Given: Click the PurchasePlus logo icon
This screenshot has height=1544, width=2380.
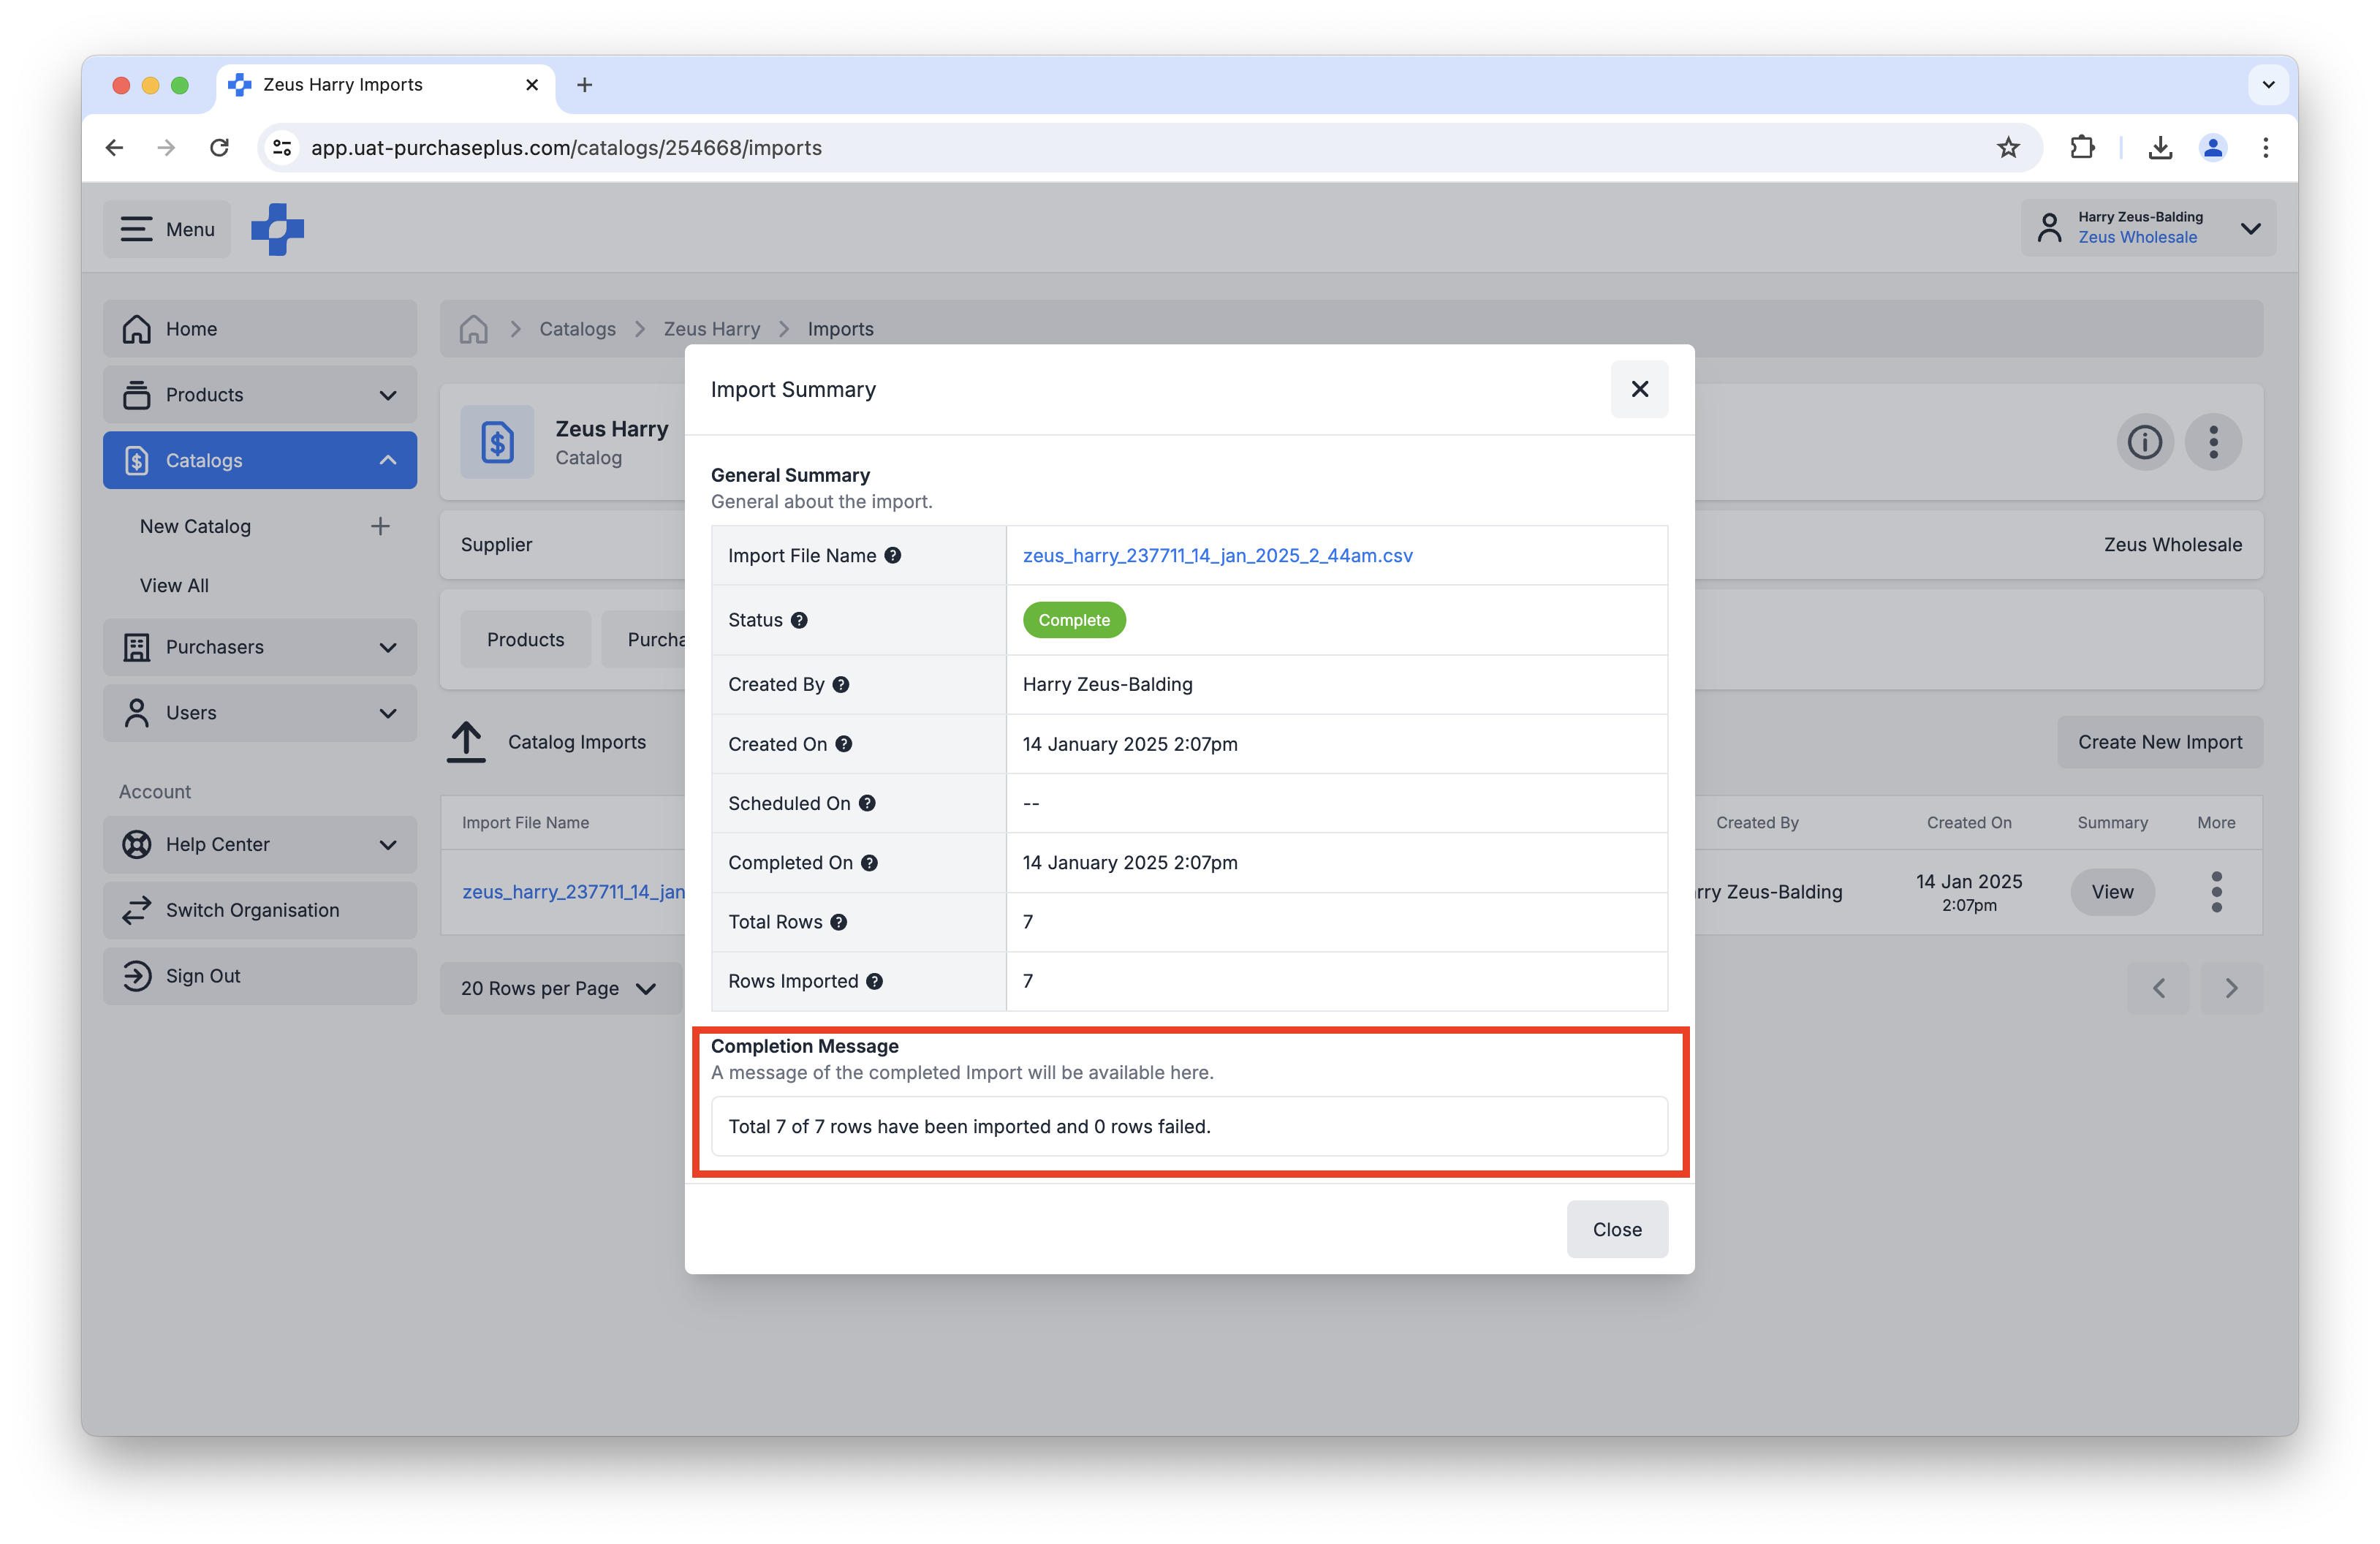Looking at the screenshot, I should pos(277,229).
